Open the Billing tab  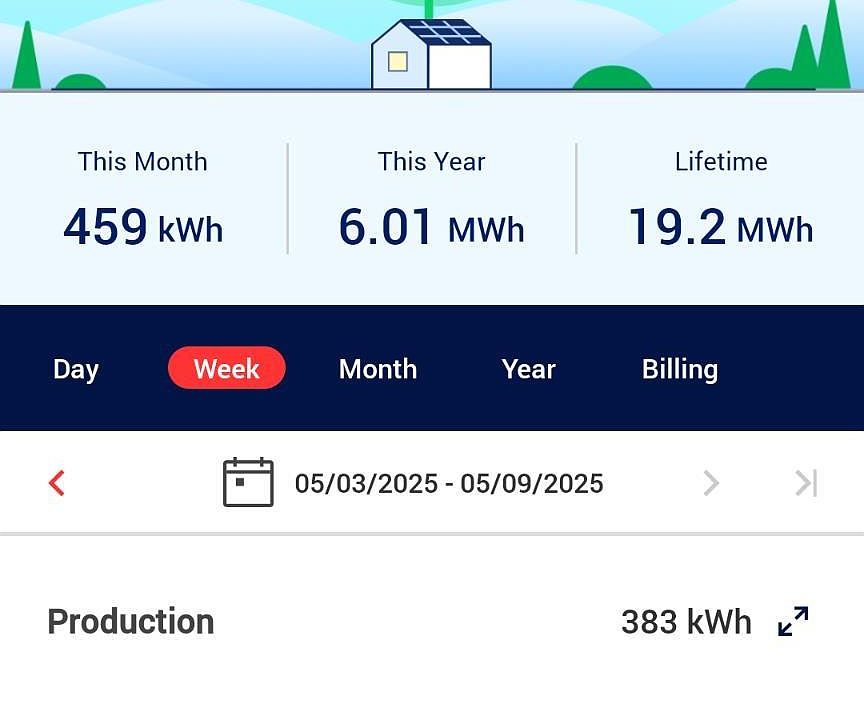tap(680, 369)
